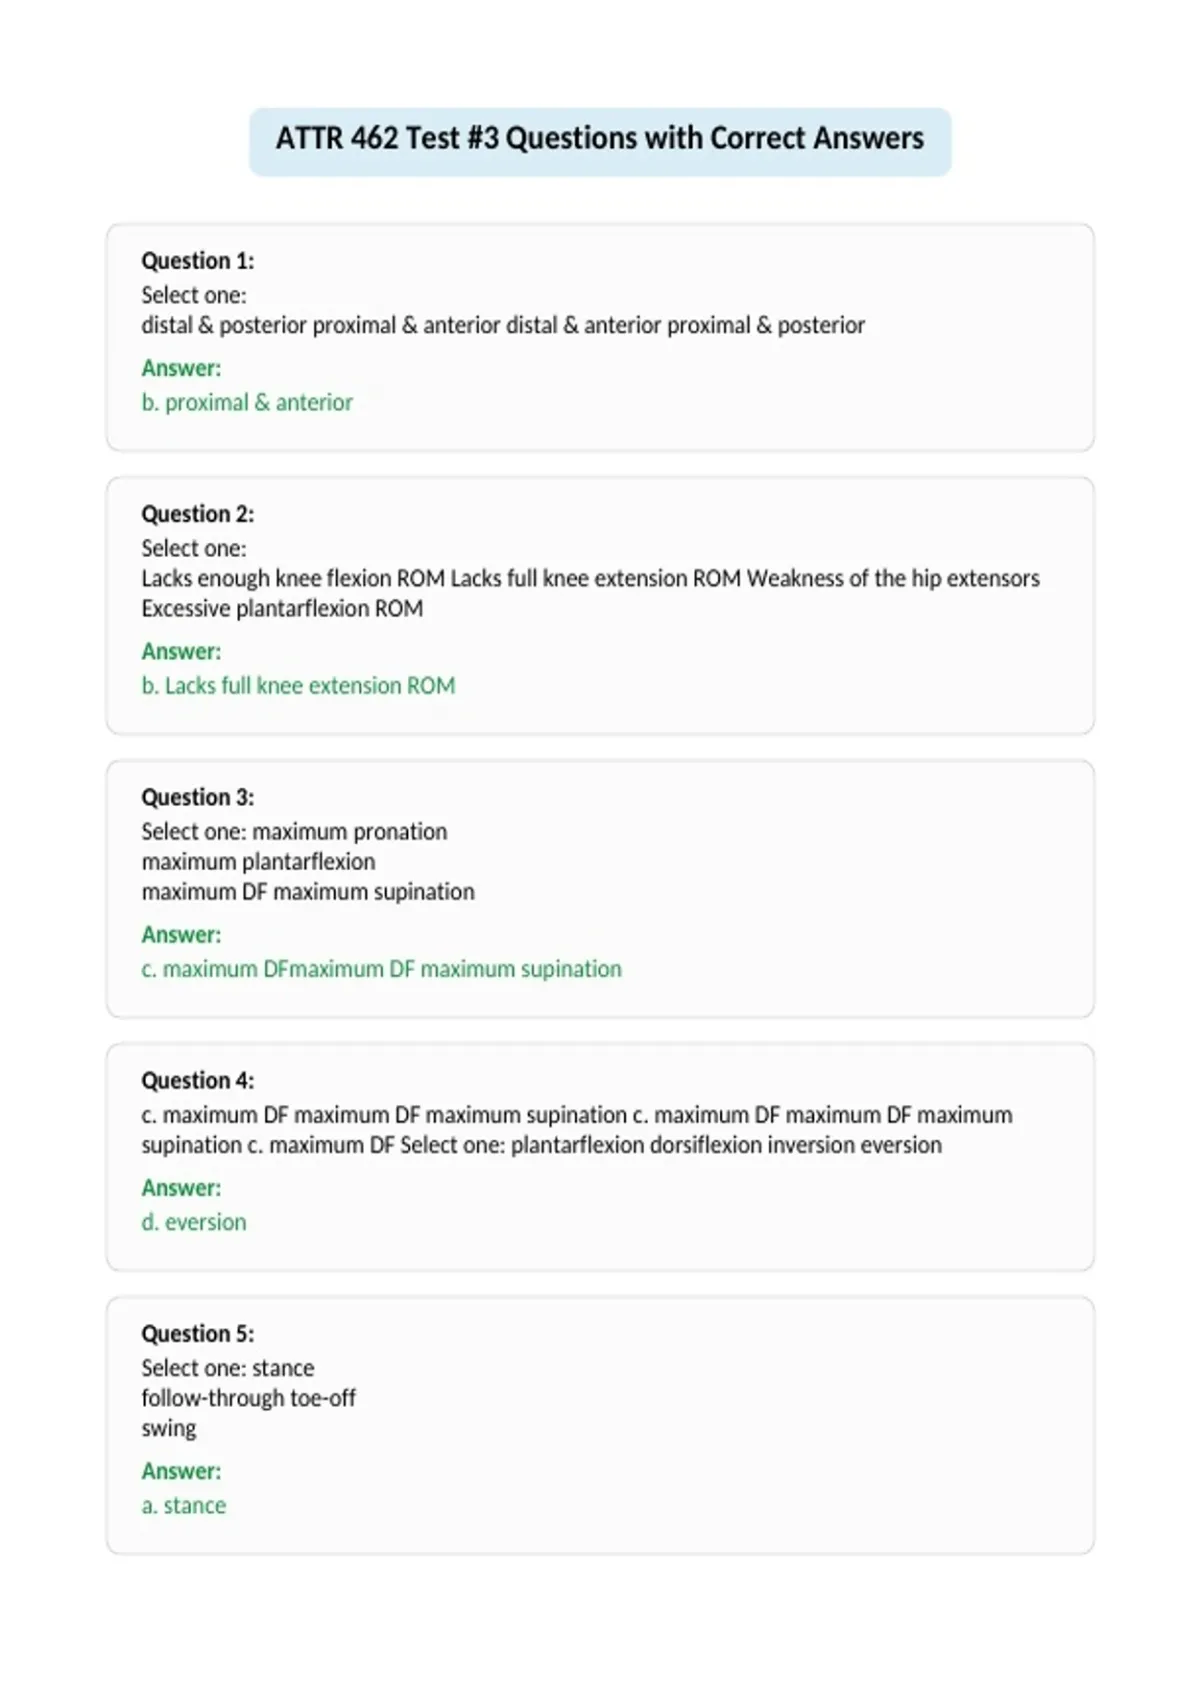Click answer 'd. eversion'
The height and width of the screenshot is (1700, 1200).
[194, 1222]
